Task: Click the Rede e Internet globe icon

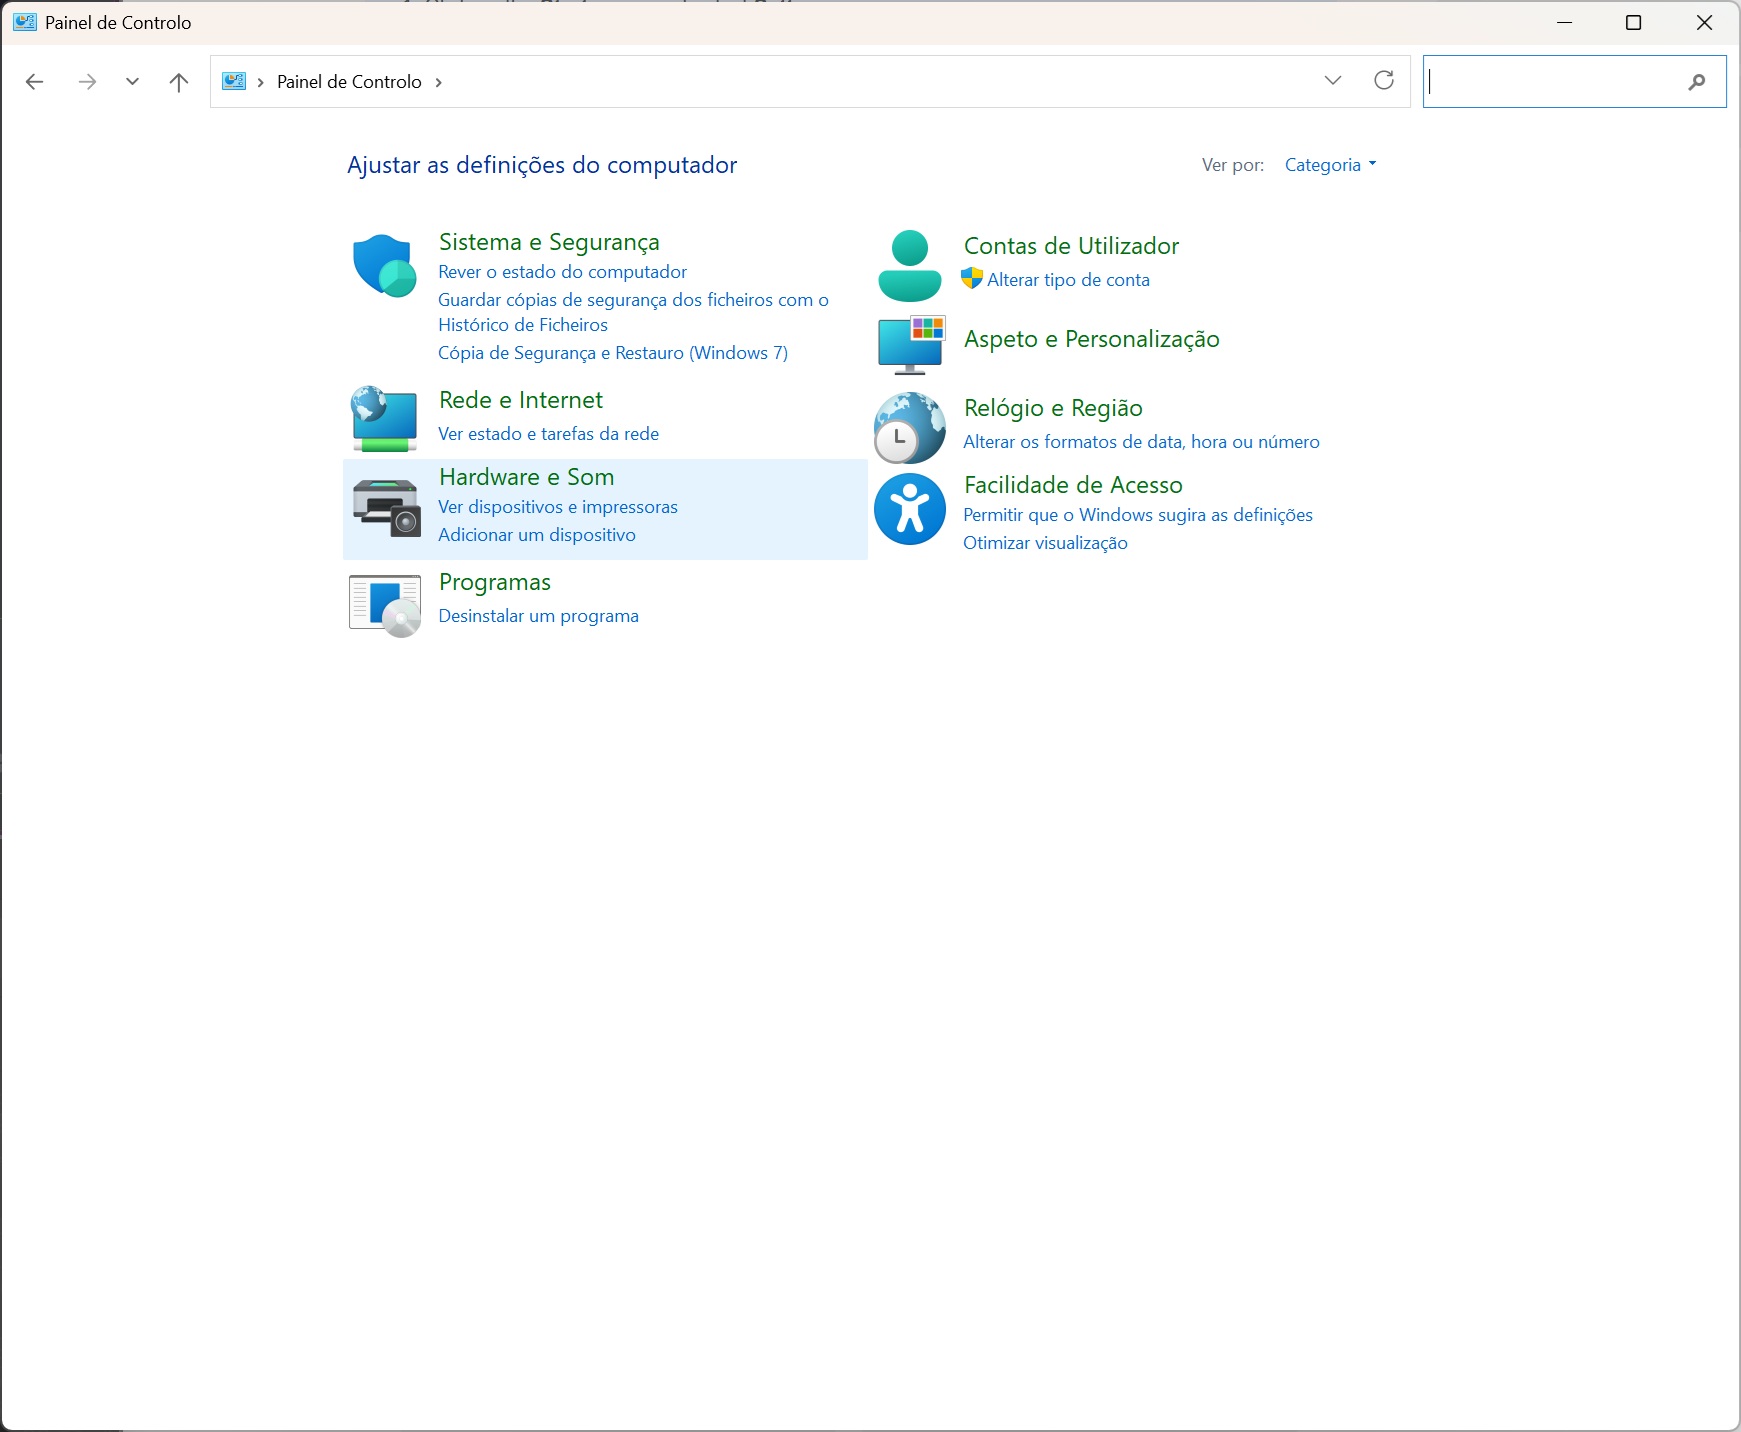Action: (384, 418)
